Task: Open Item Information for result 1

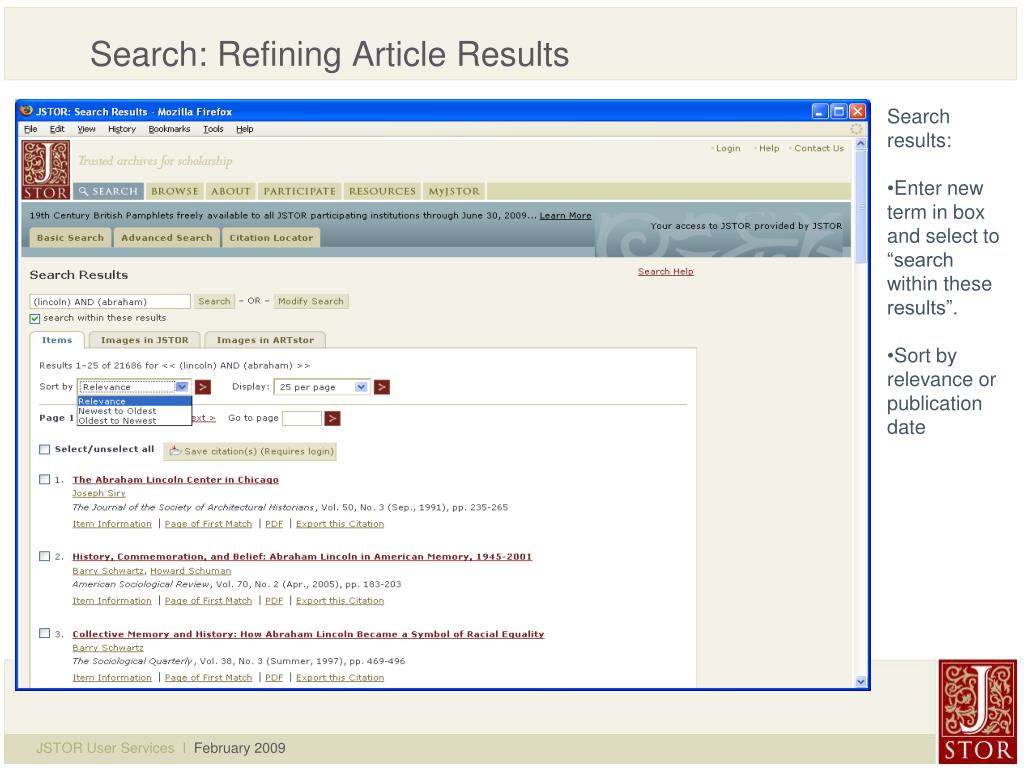Action: pos(112,524)
